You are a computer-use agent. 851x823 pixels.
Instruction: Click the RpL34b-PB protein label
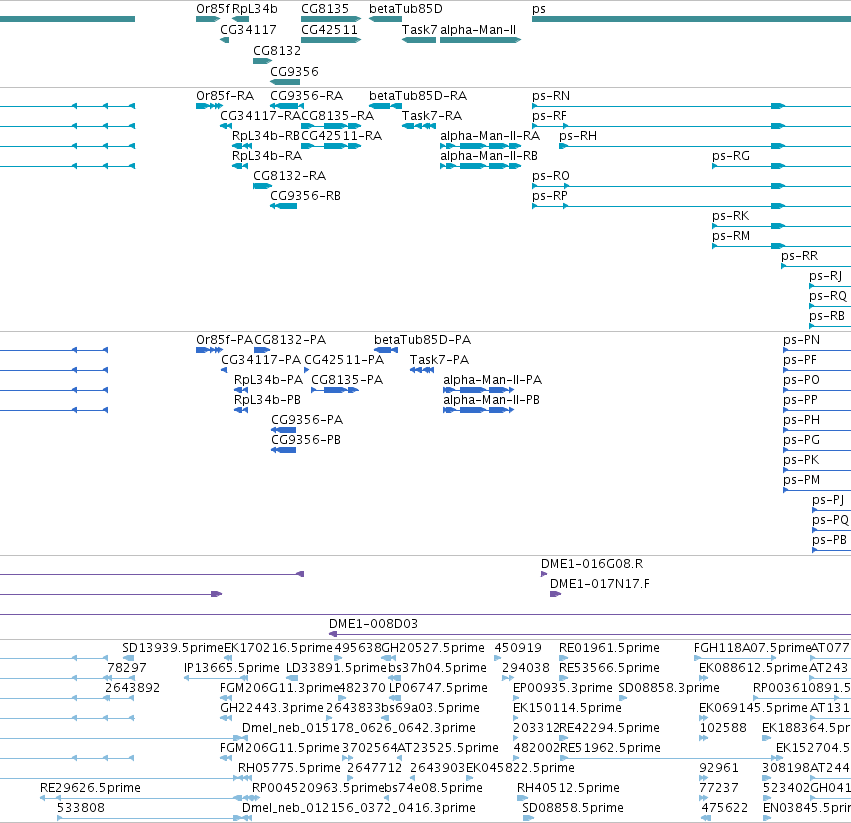pos(267,400)
